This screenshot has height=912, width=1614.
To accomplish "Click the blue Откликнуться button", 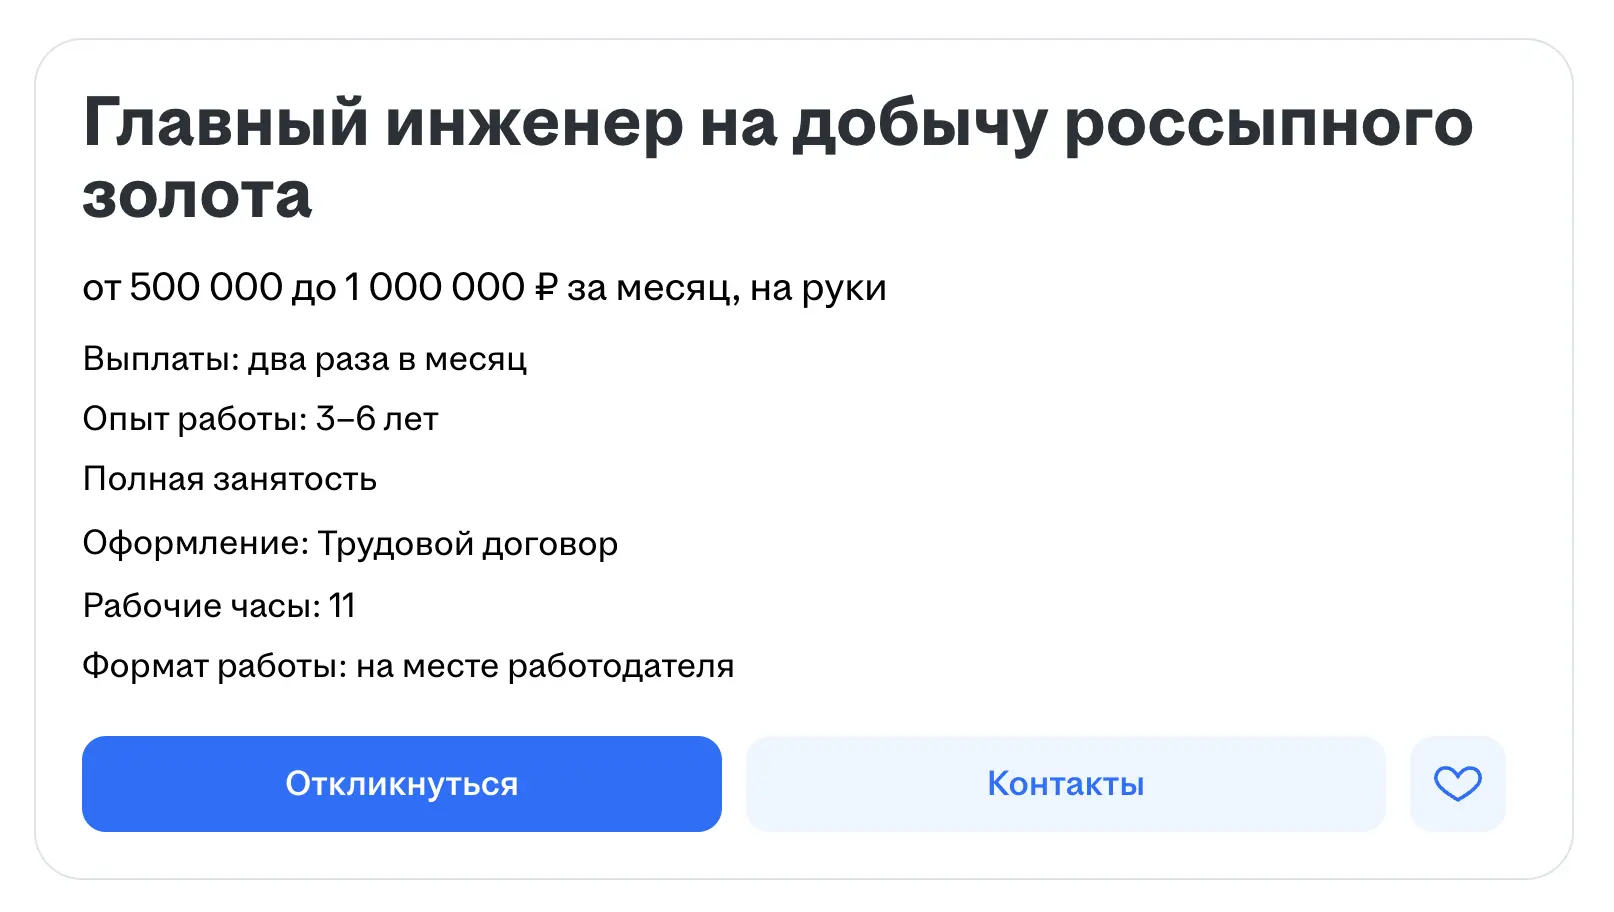I will 402,784.
